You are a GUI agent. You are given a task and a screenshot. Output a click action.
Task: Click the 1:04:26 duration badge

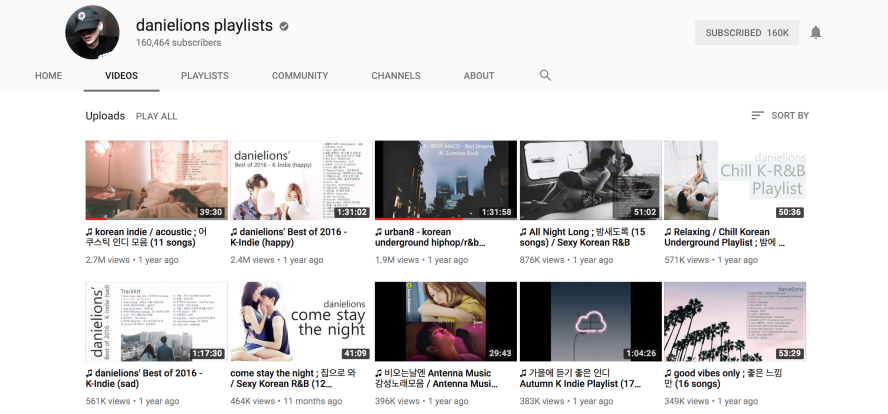point(641,353)
